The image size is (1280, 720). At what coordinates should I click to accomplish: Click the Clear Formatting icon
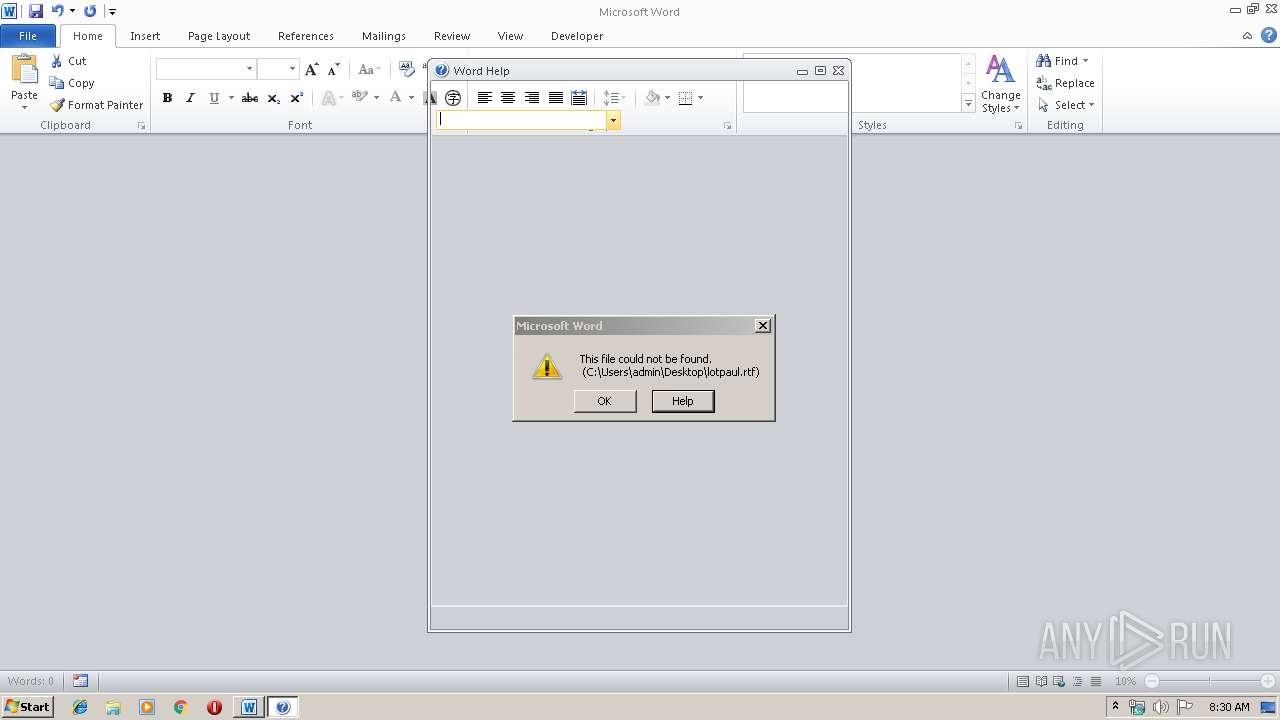click(x=406, y=69)
